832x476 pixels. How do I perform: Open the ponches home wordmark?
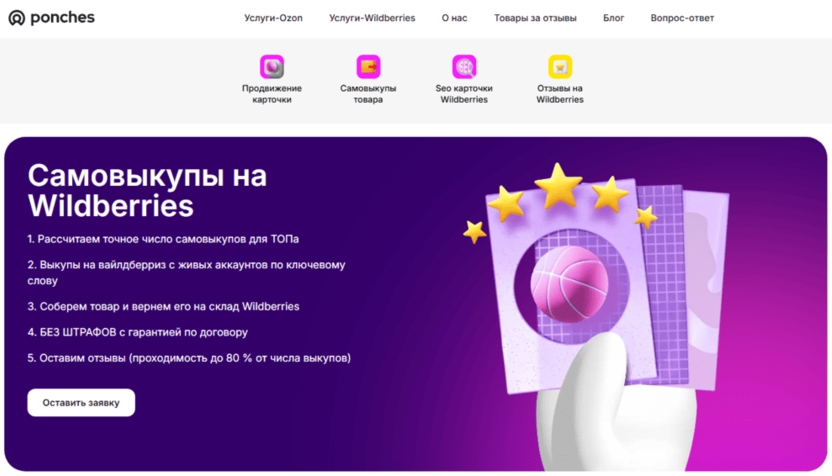pos(62,18)
